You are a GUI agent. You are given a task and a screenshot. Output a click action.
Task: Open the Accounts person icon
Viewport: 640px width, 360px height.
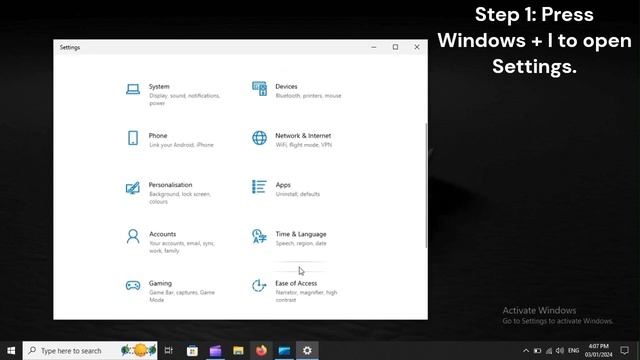(x=133, y=236)
